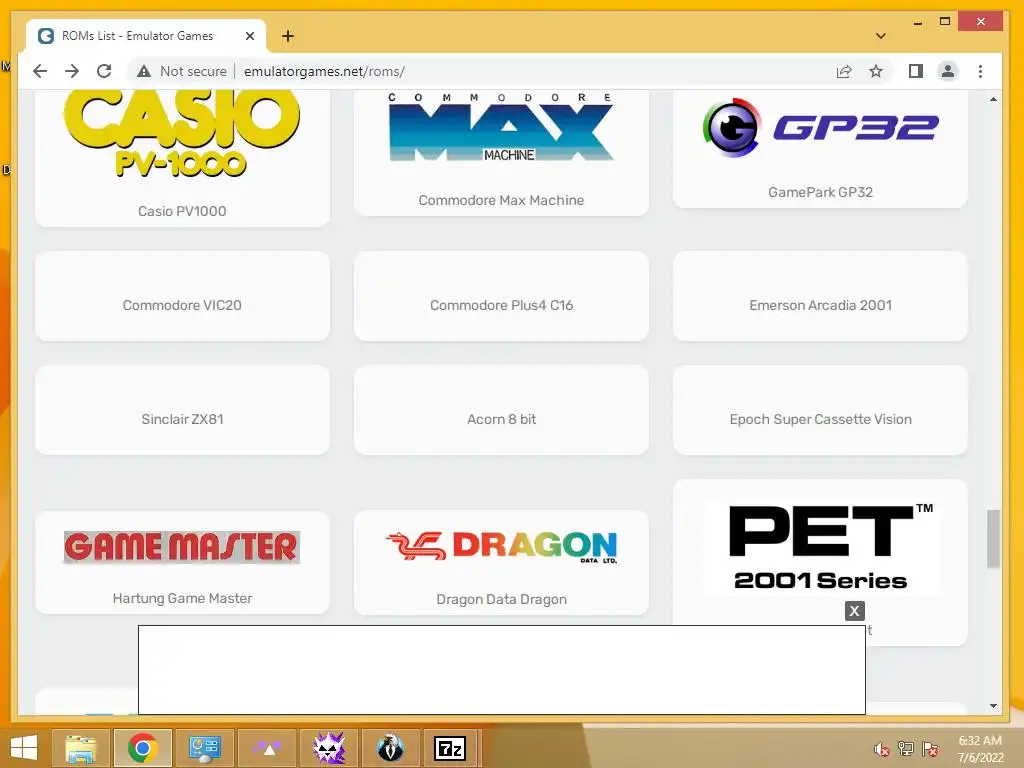Click the muted volume tray icon

point(882,749)
